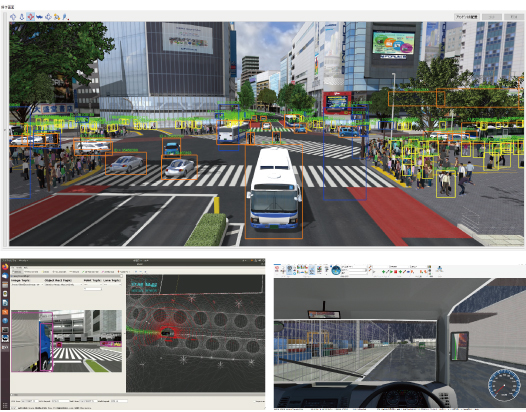Open Thunderbird mail from the Ubuntu dock
The width and height of the screenshot is (526, 412).
click(x=5, y=276)
